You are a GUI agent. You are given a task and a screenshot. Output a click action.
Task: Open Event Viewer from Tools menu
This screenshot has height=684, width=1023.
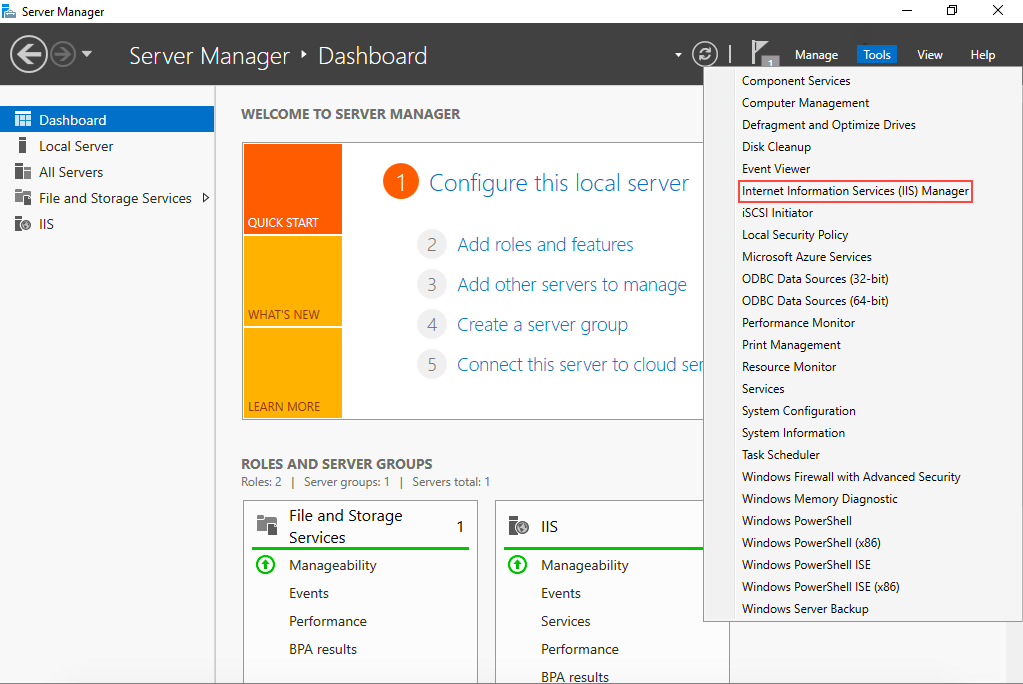(776, 169)
